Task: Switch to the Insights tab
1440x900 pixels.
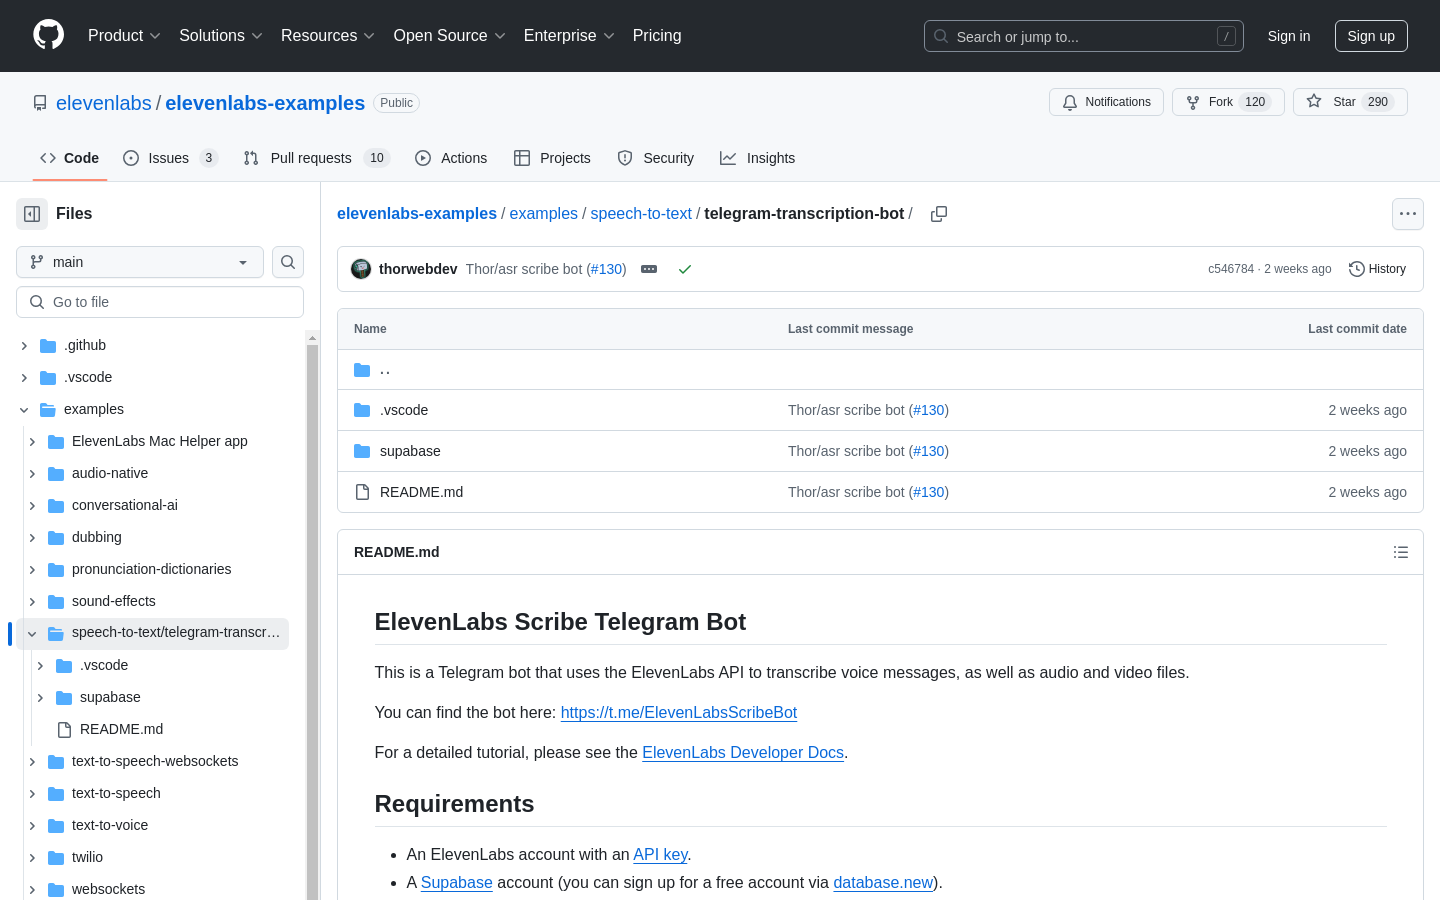Action: (758, 158)
